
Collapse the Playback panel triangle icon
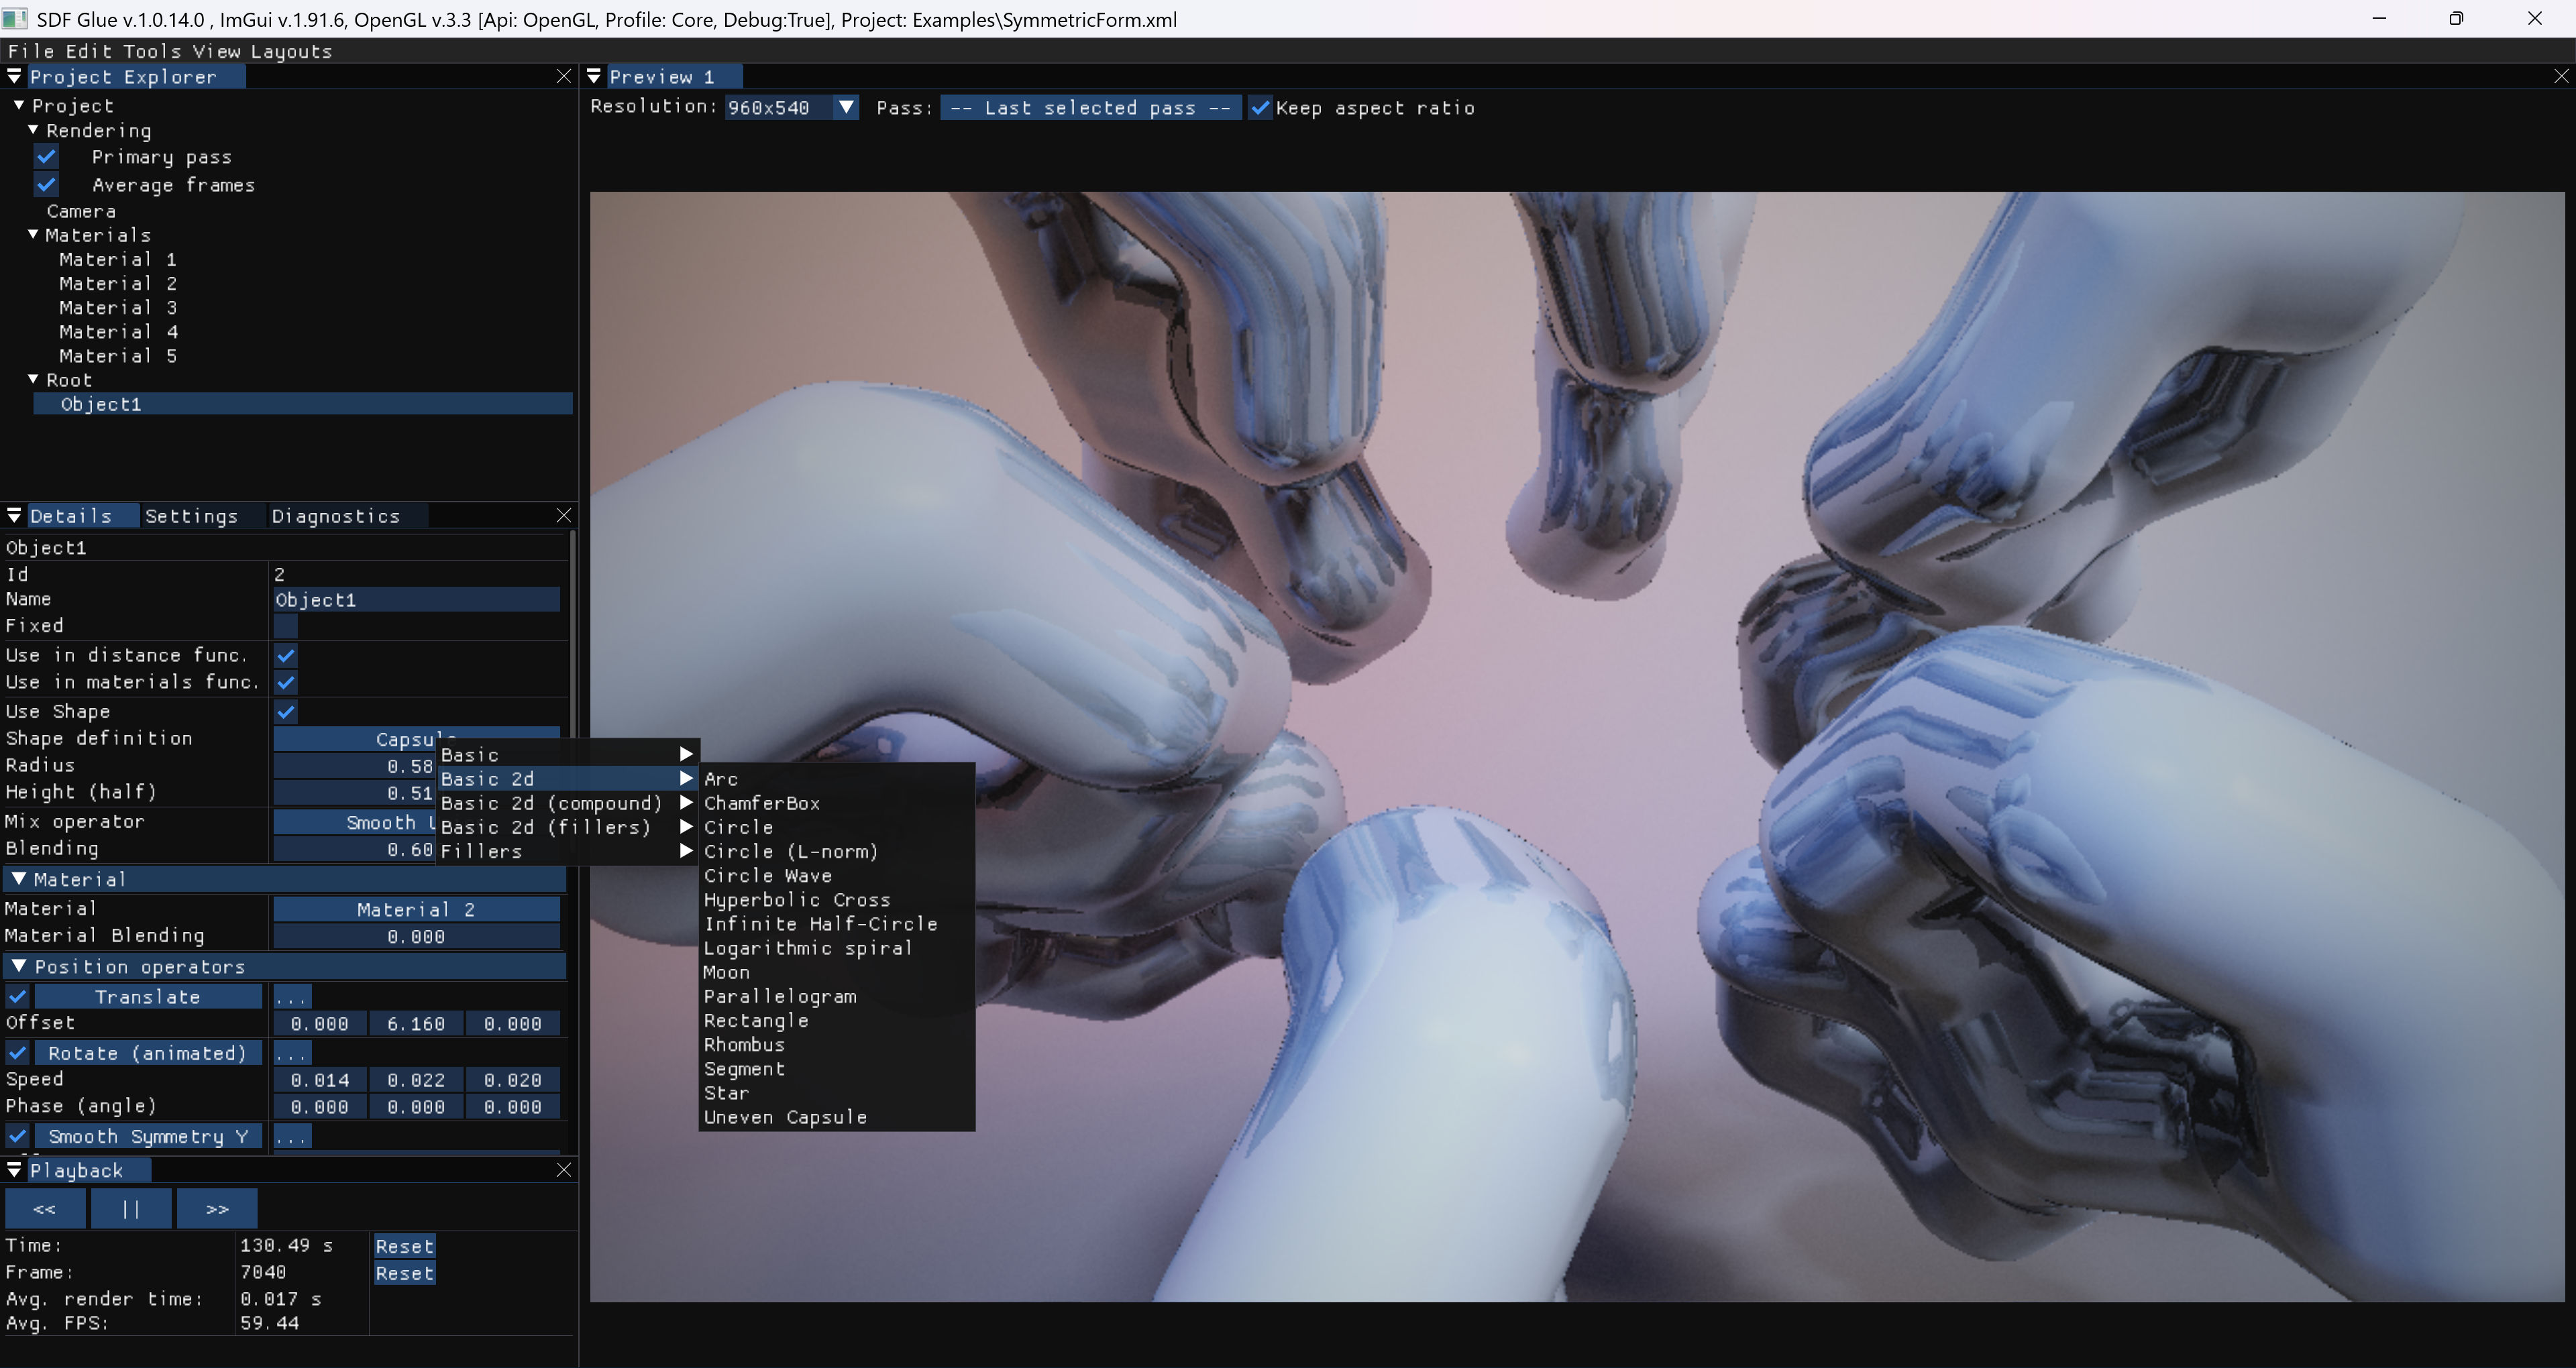14,1169
